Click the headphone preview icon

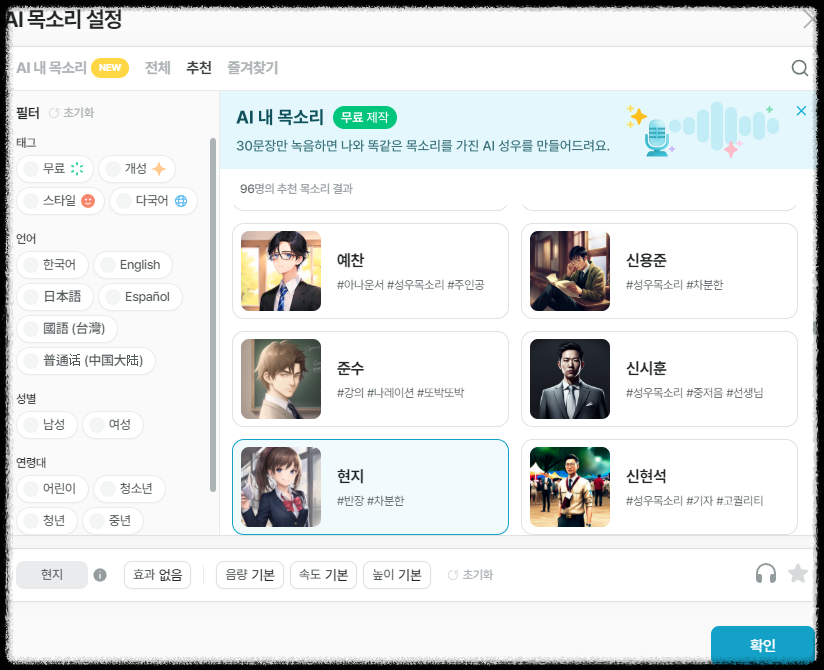[766, 574]
